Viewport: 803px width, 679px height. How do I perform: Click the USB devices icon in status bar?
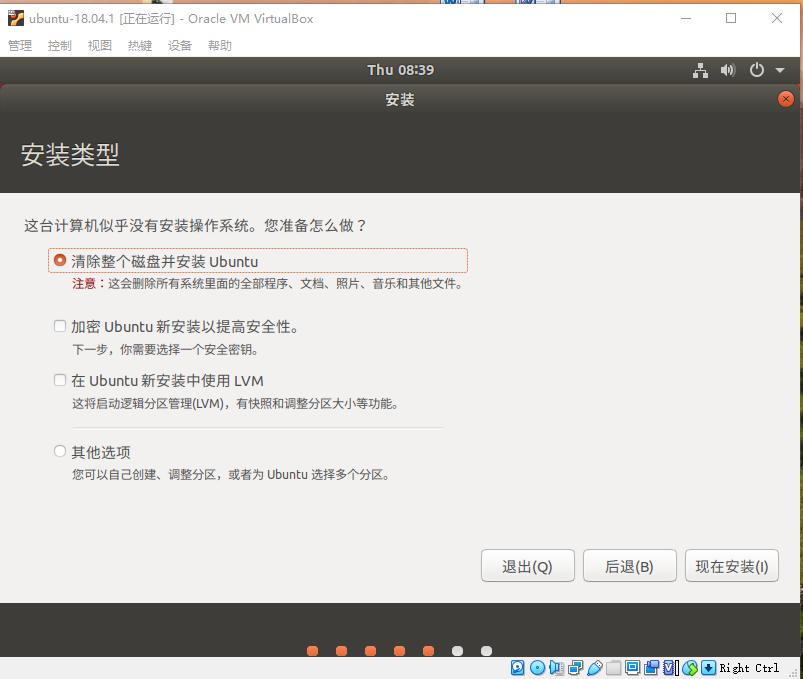595,668
